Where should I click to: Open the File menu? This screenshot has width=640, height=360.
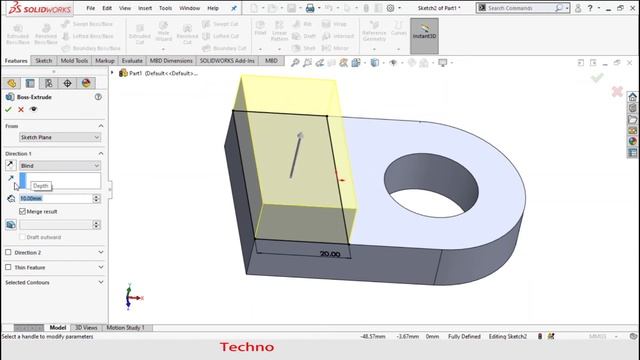point(91,8)
